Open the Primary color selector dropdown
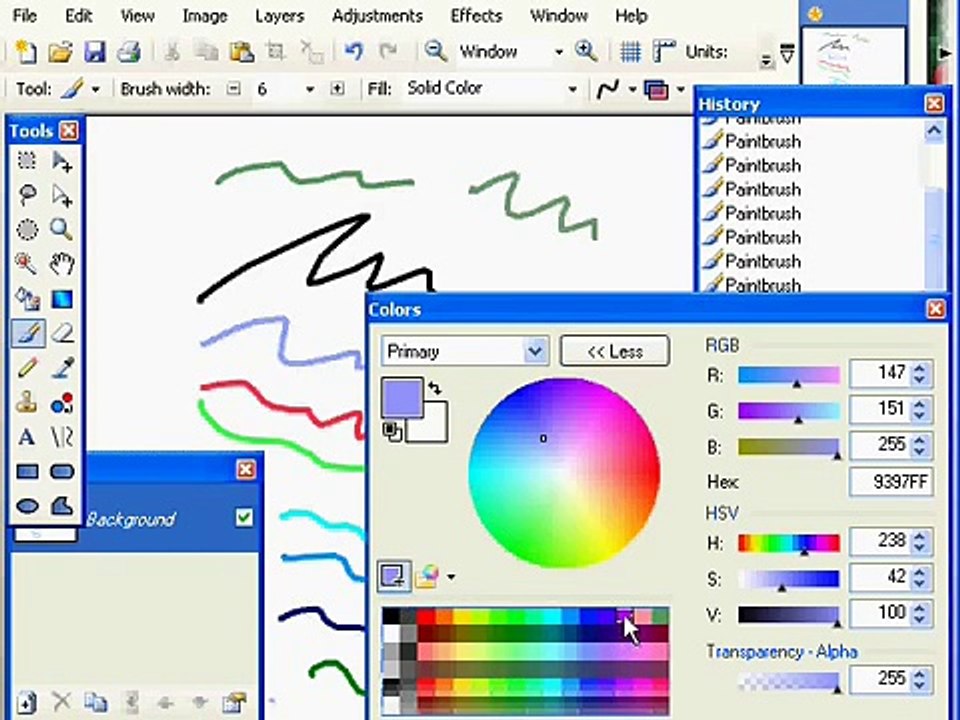960x720 pixels. tap(535, 351)
